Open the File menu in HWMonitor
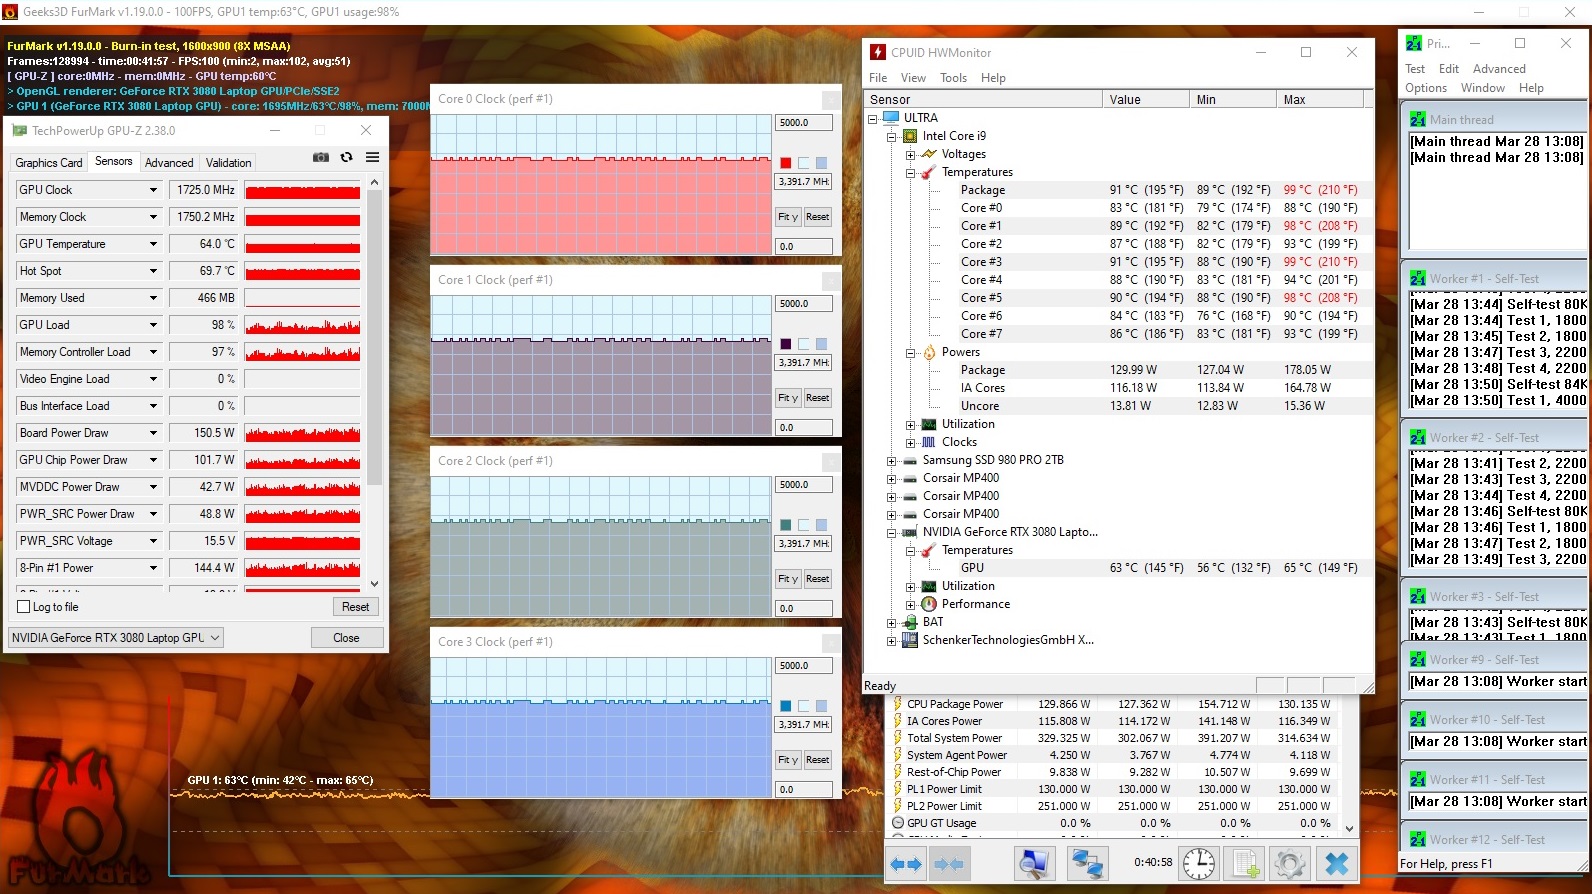The width and height of the screenshot is (1592, 894). point(878,78)
